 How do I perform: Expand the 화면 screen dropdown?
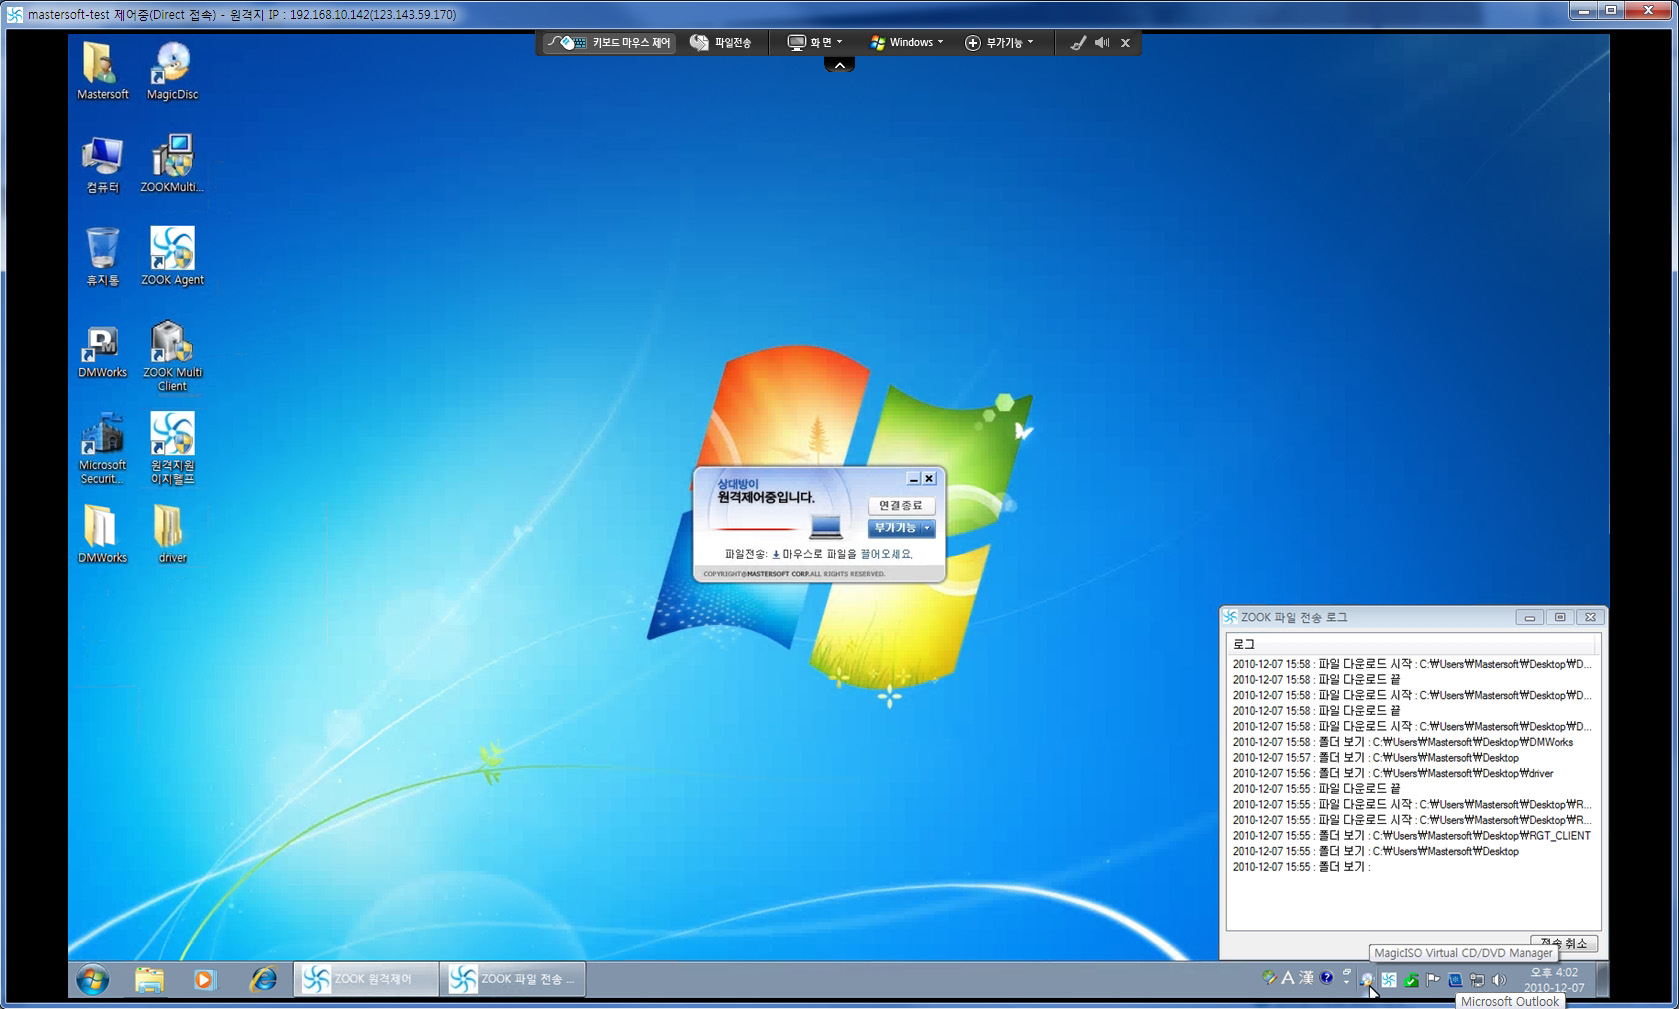pos(815,43)
